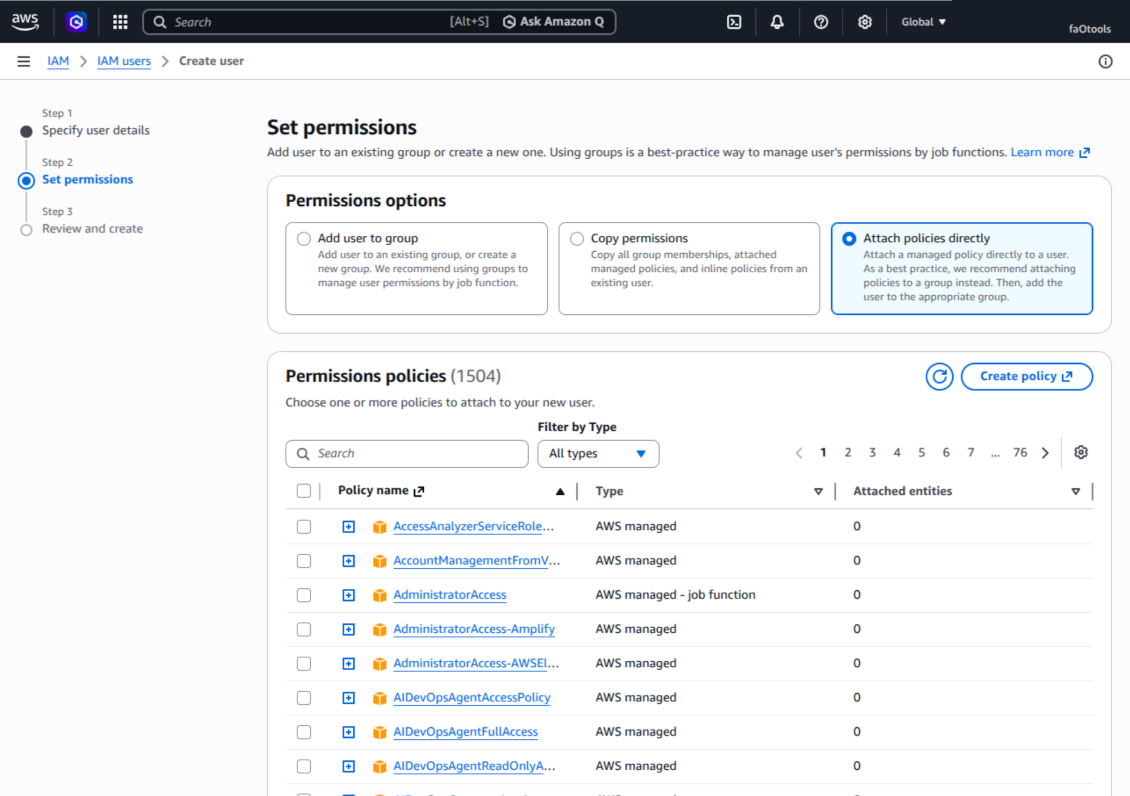The image size is (1130, 796).
Task: Expand the AdministratorAccess-AWSEl policy details
Action: (348, 663)
